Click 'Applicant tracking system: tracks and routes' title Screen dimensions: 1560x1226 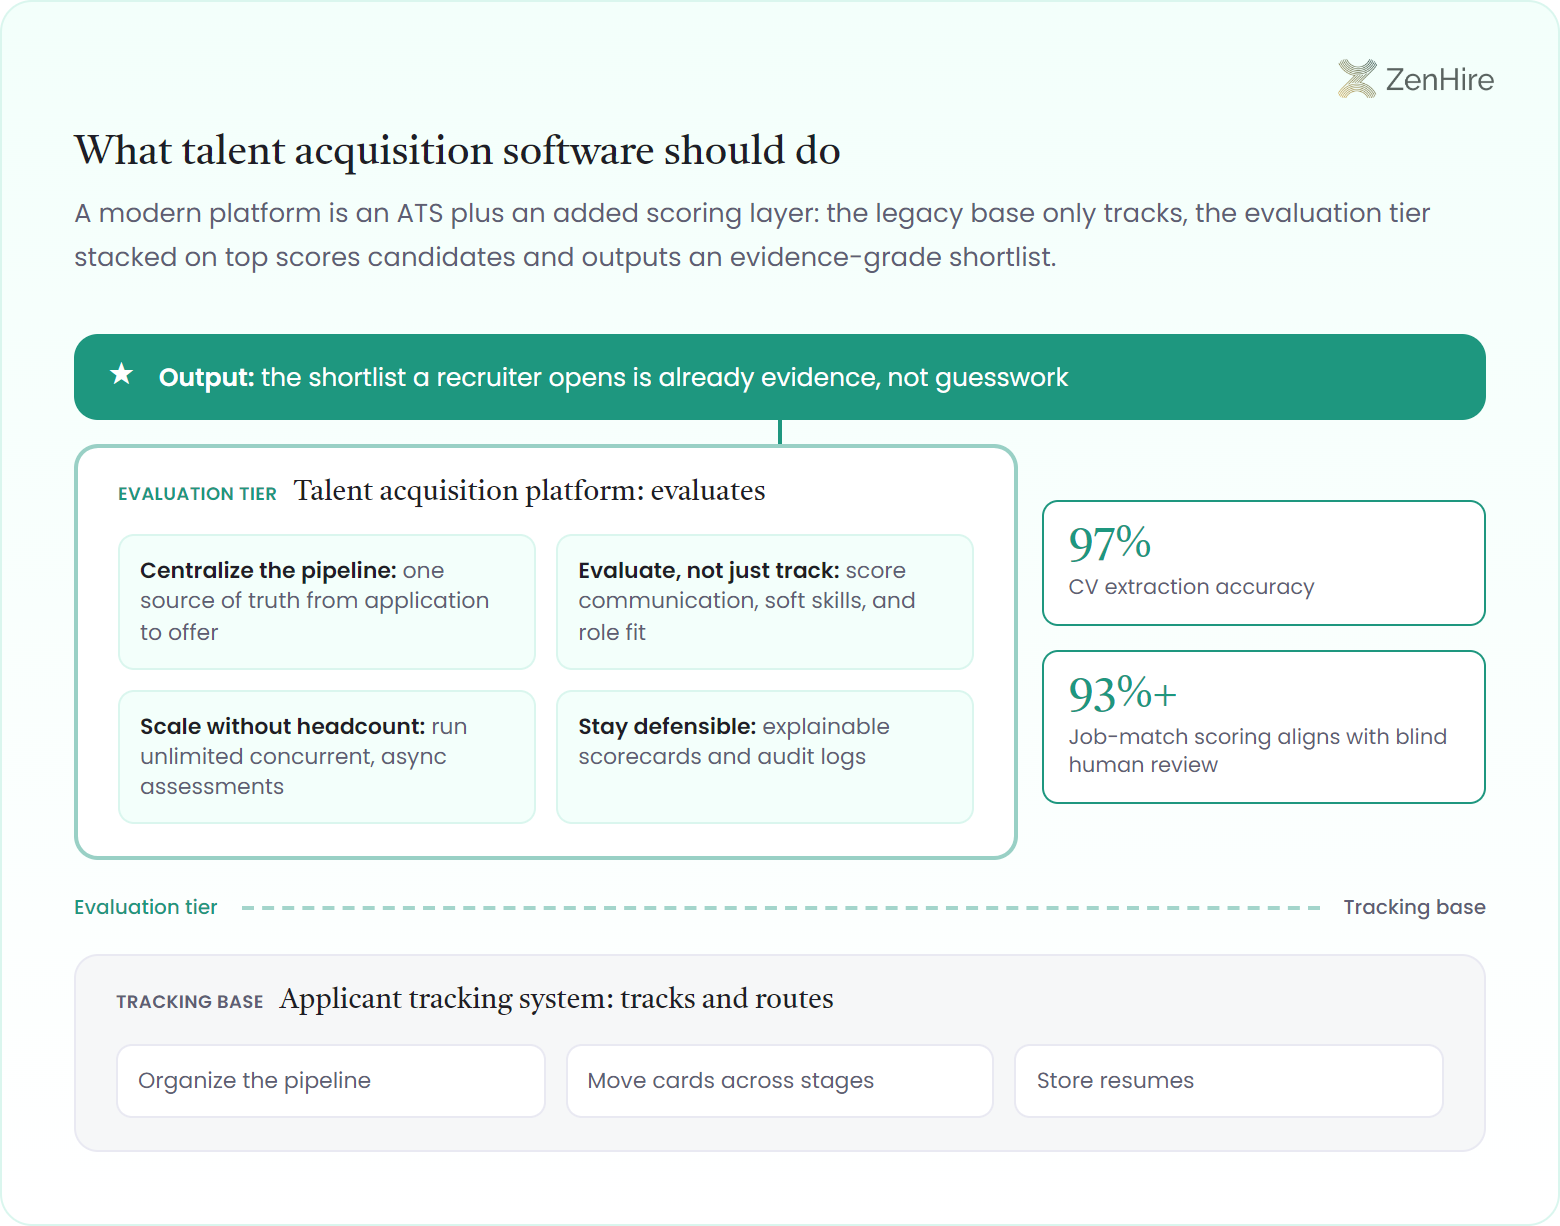click(x=557, y=999)
